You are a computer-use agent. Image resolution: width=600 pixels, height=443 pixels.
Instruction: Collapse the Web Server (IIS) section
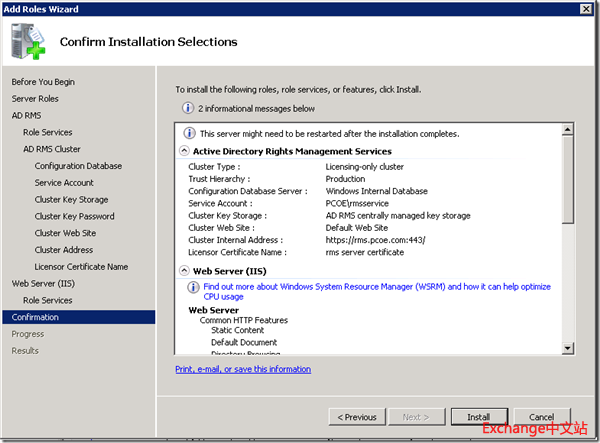(x=184, y=271)
